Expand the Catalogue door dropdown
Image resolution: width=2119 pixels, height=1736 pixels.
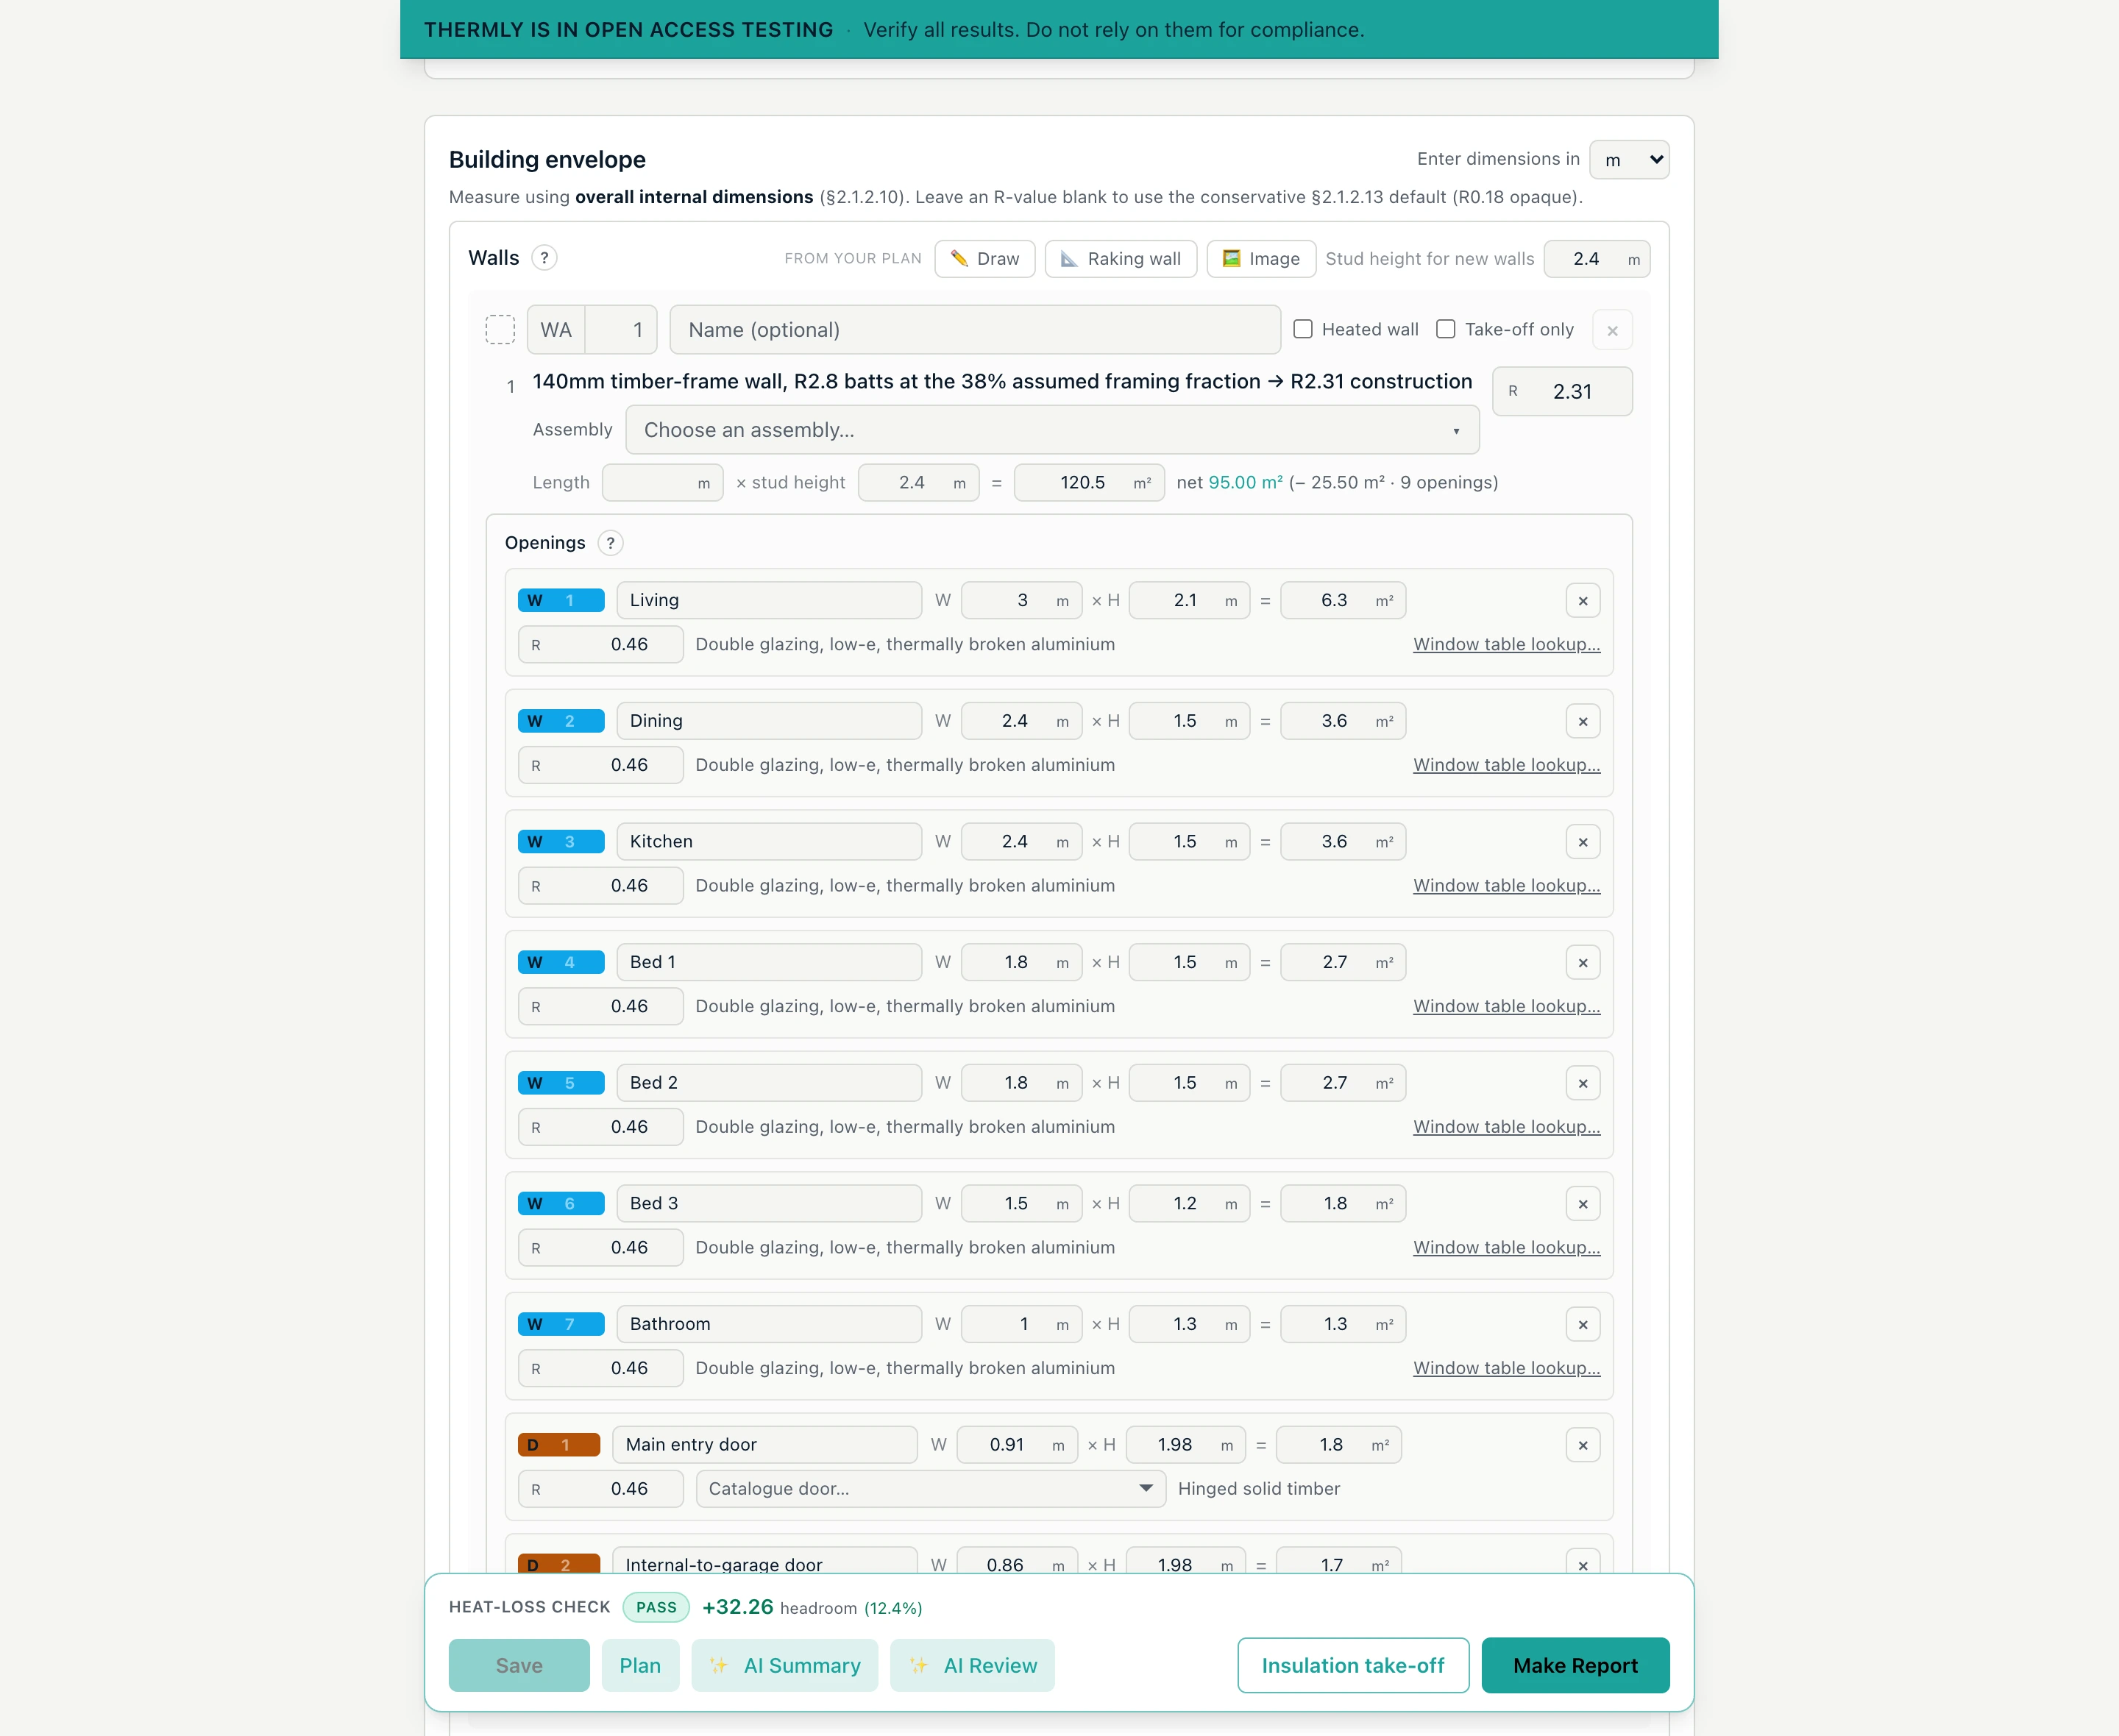[x=931, y=1489]
